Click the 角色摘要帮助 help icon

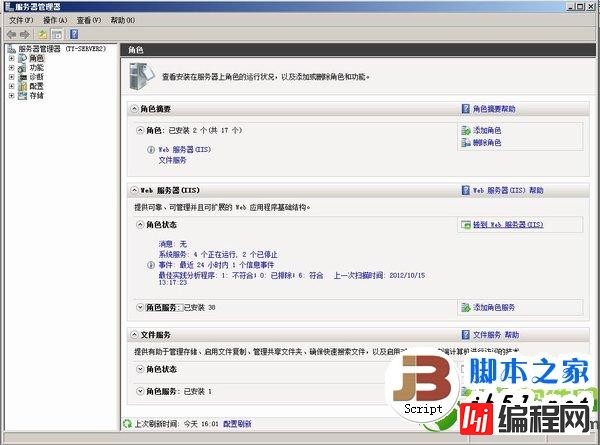[x=465, y=109]
